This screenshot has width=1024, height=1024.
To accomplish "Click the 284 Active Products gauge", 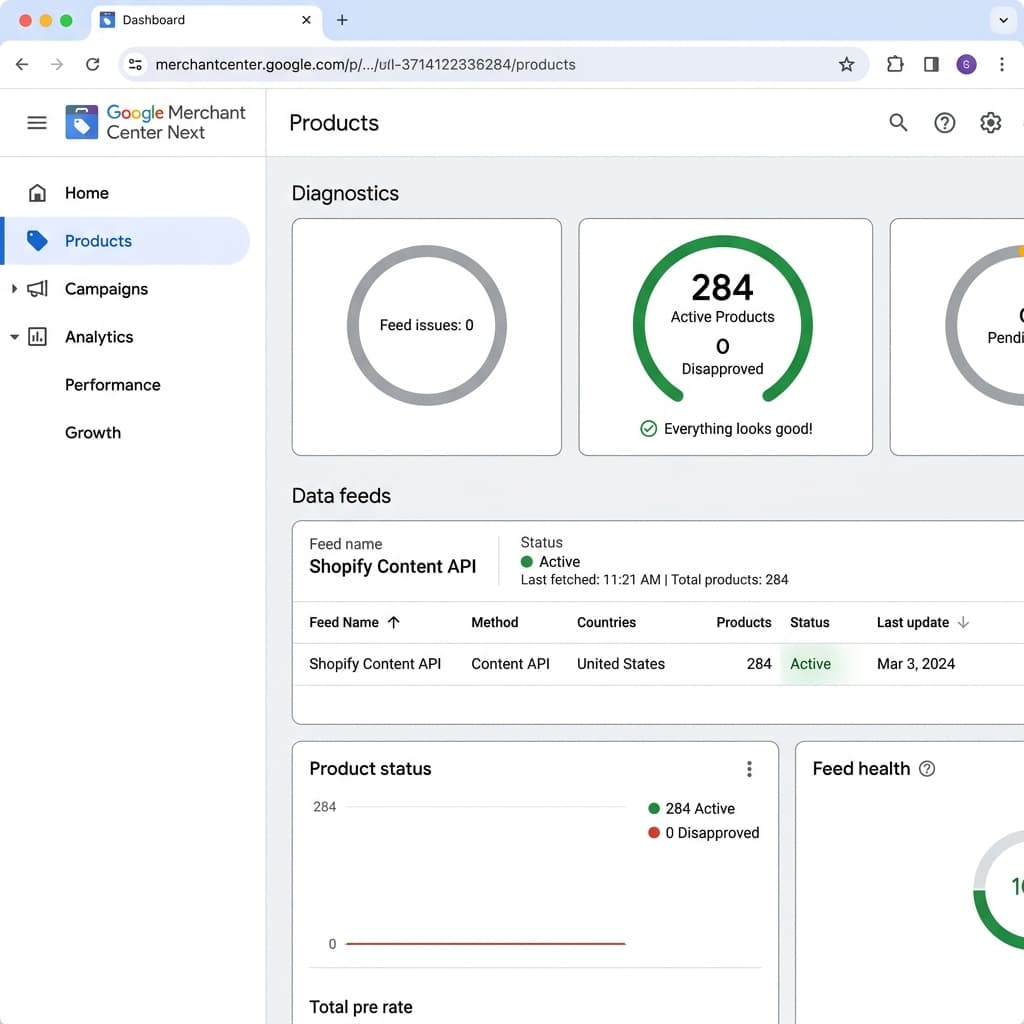I will pos(722,319).
